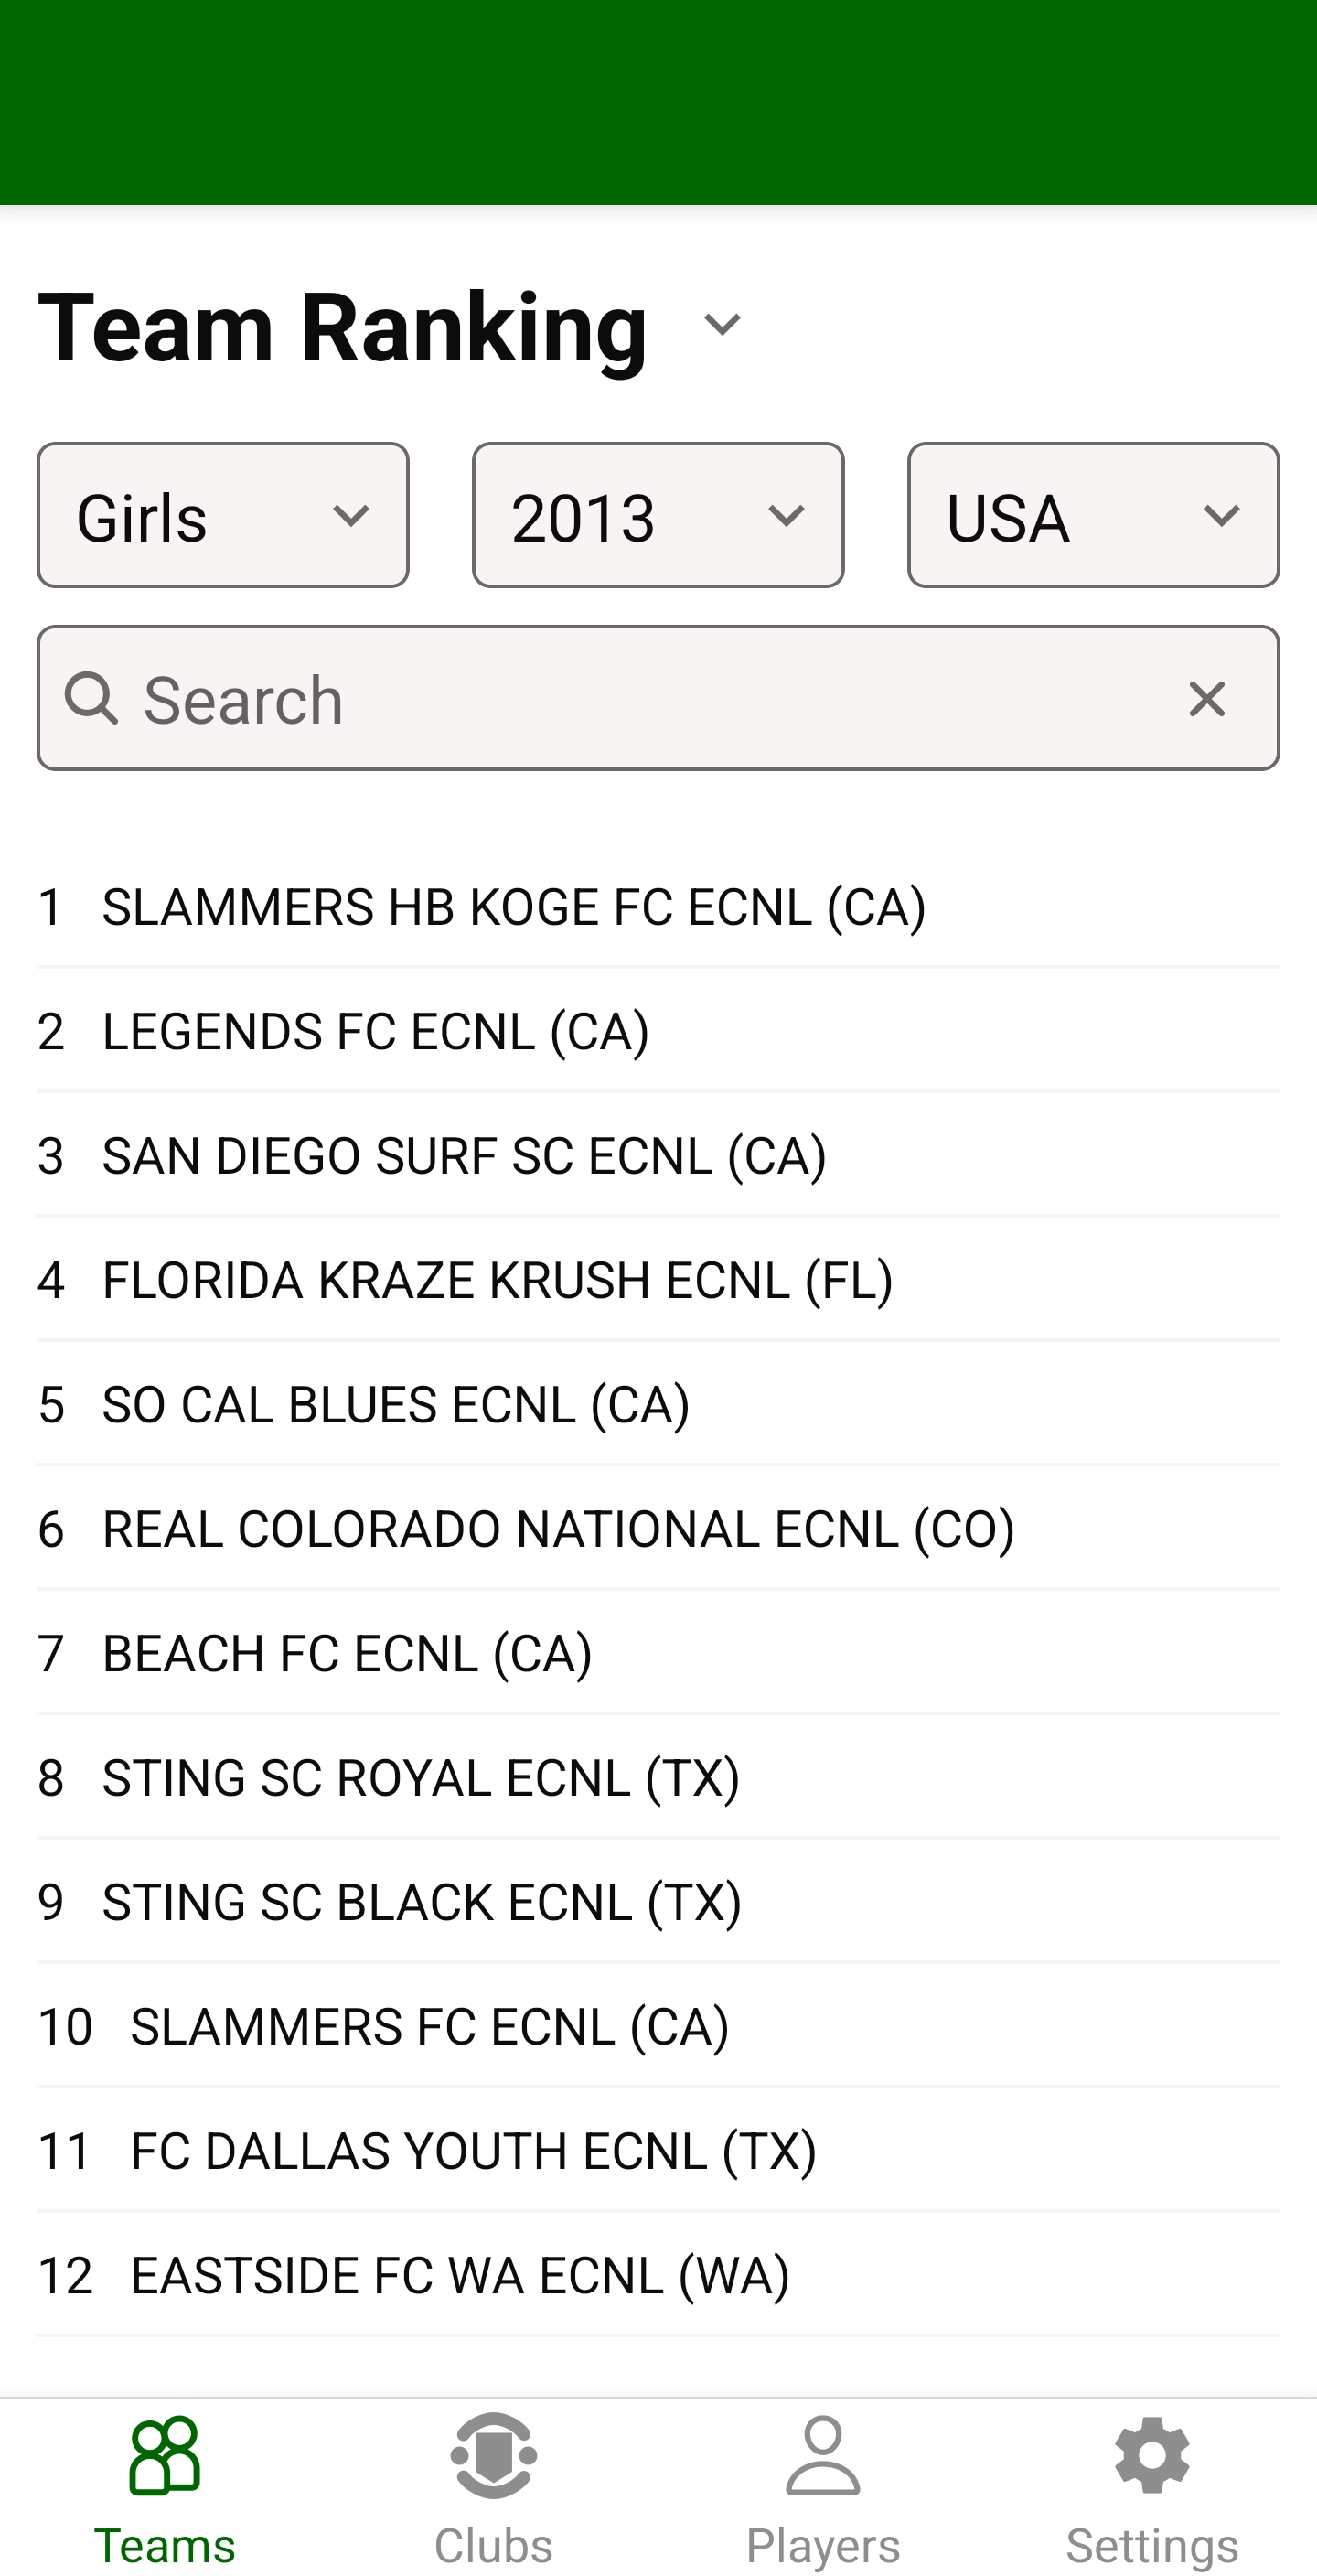Expand the Team Ranking chevron
Image resolution: width=1317 pixels, height=2576 pixels.
tap(722, 324)
